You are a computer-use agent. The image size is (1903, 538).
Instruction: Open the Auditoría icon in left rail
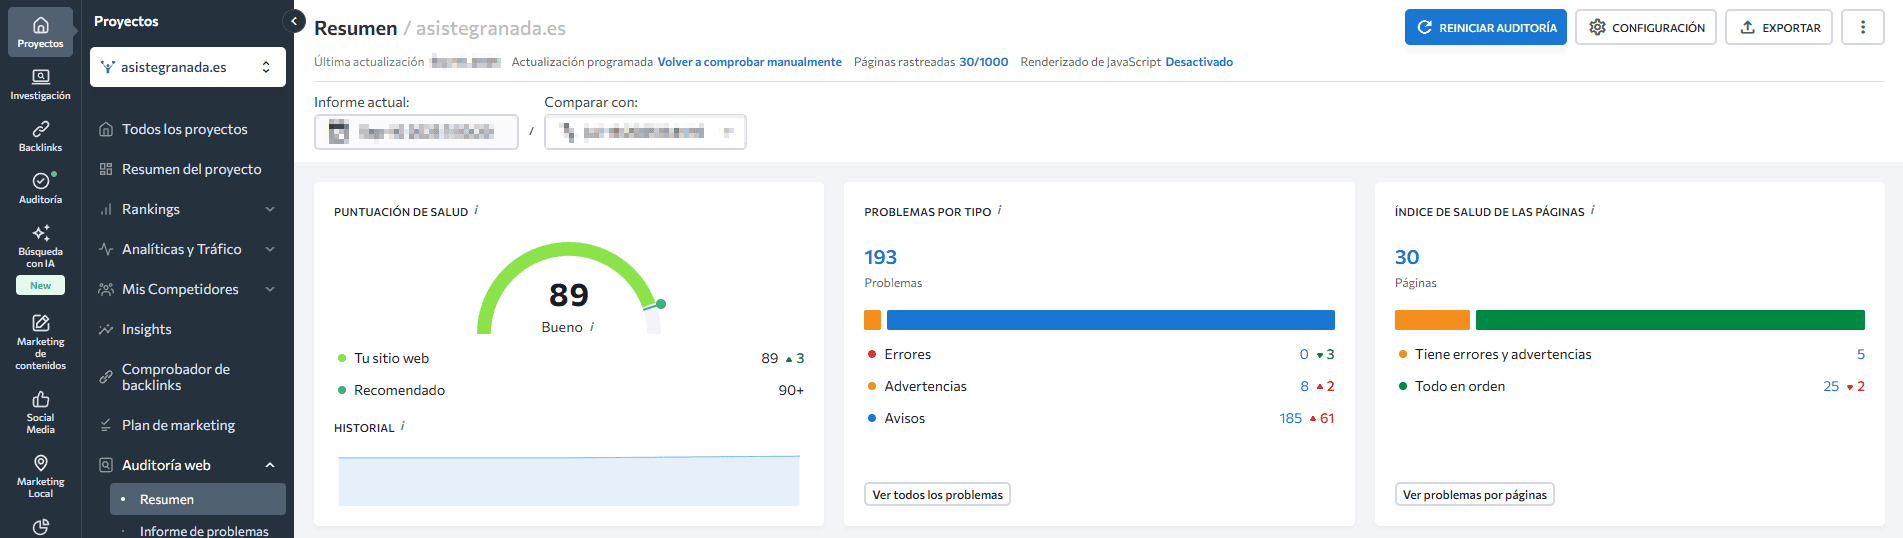[40, 188]
